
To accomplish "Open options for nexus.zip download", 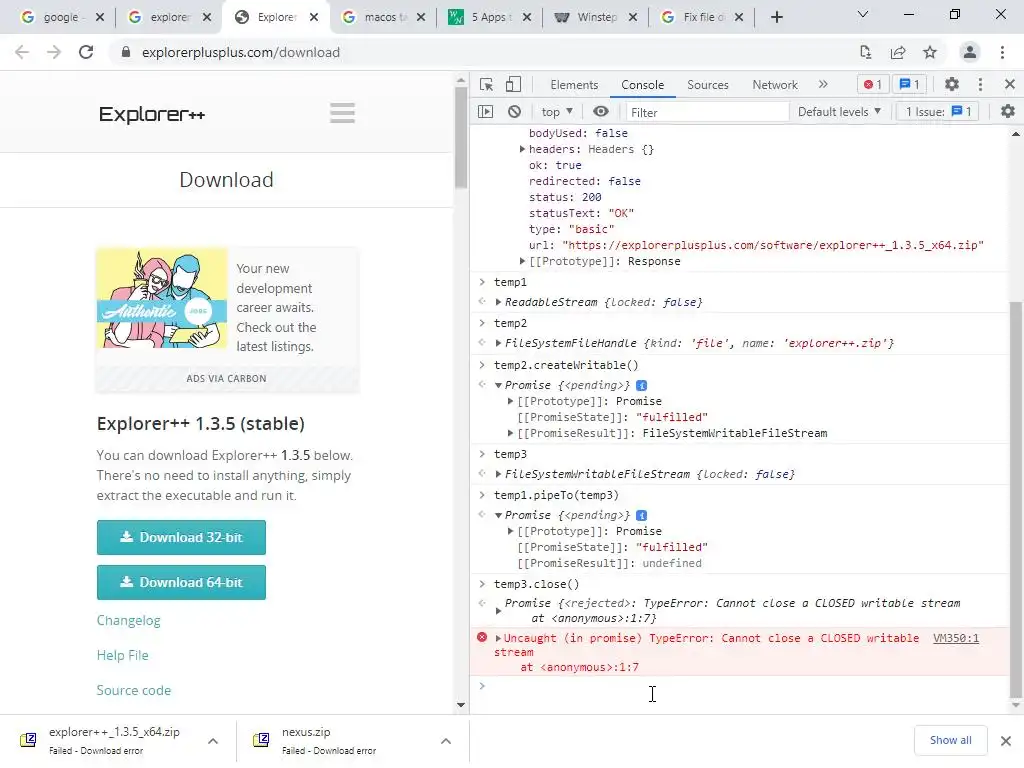I will pyautogui.click(x=446, y=741).
